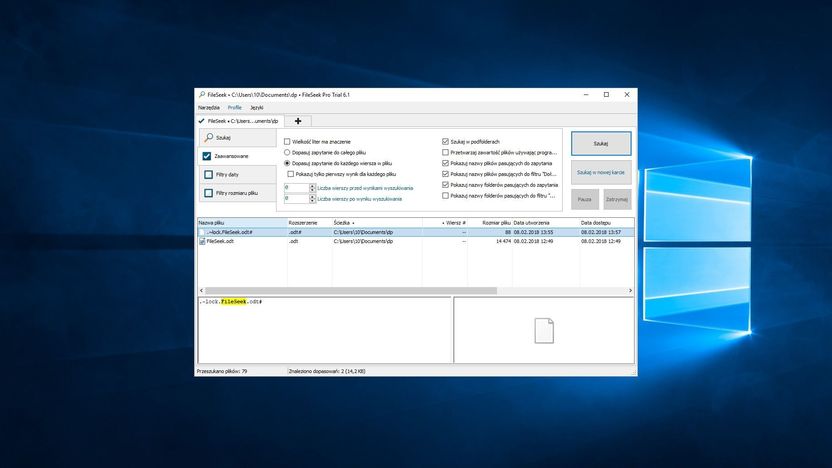Click the plus icon to add a new tab

click(x=298, y=121)
